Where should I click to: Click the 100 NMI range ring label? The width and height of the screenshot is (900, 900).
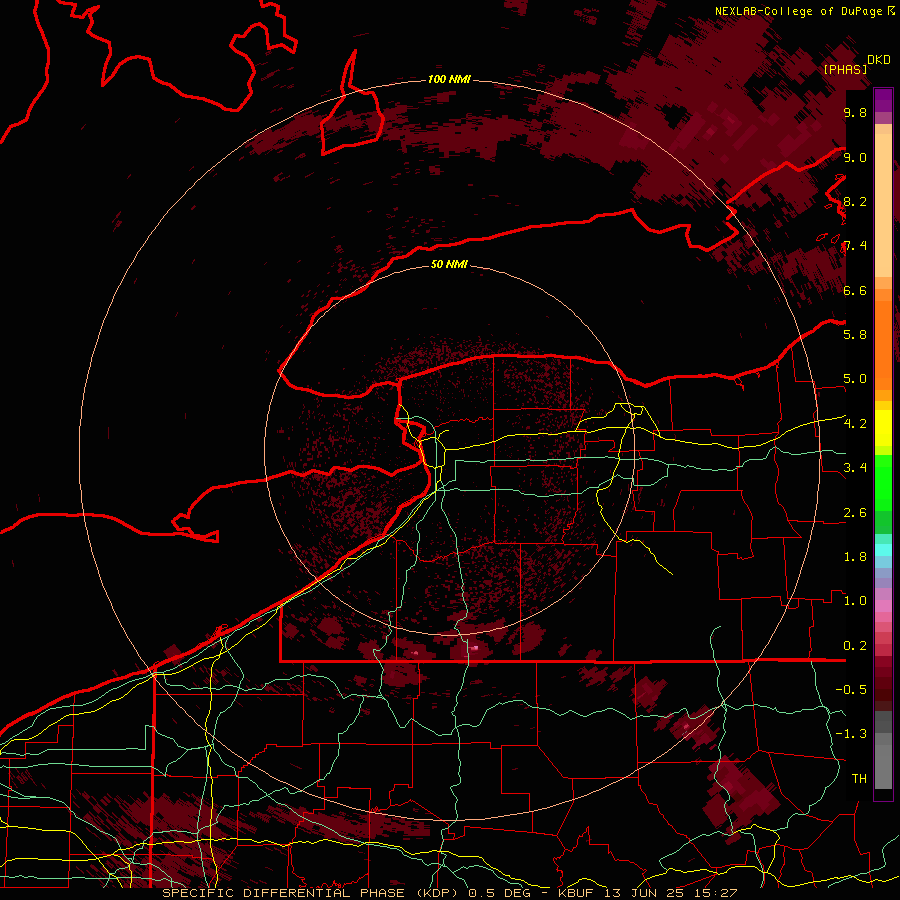(x=449, y=79)
